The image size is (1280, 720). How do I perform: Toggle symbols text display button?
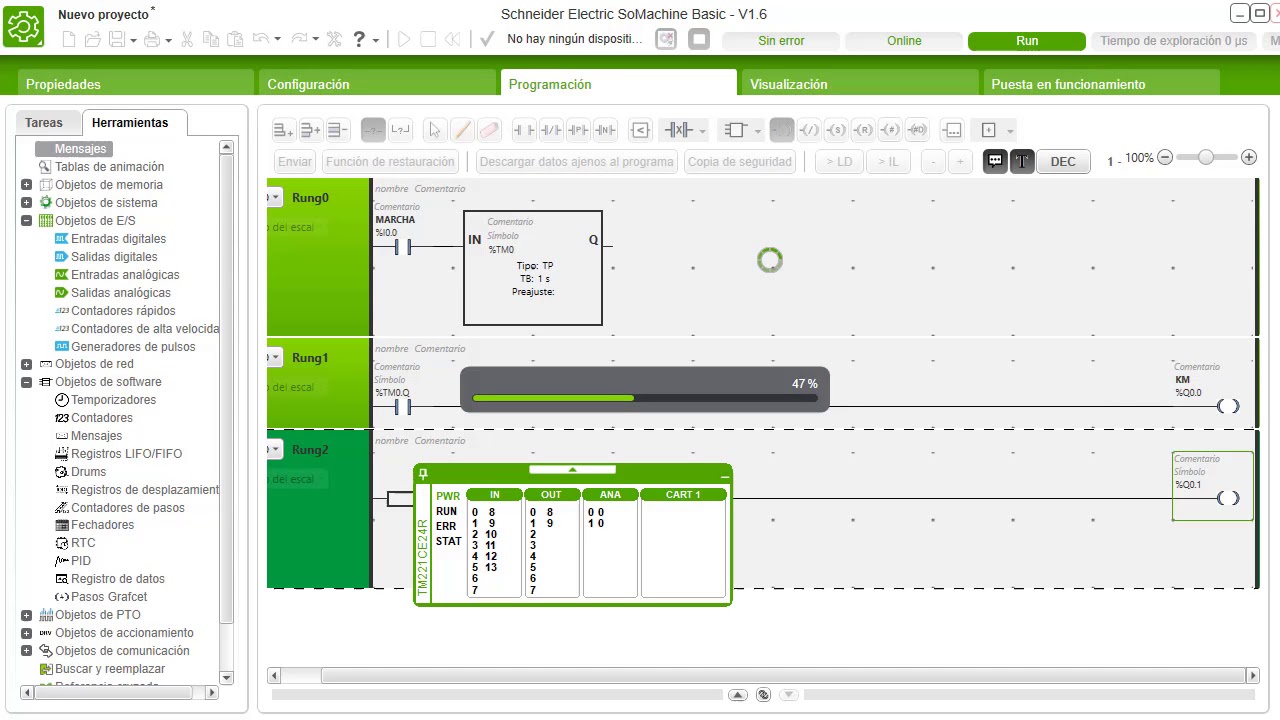(1022, 161)
